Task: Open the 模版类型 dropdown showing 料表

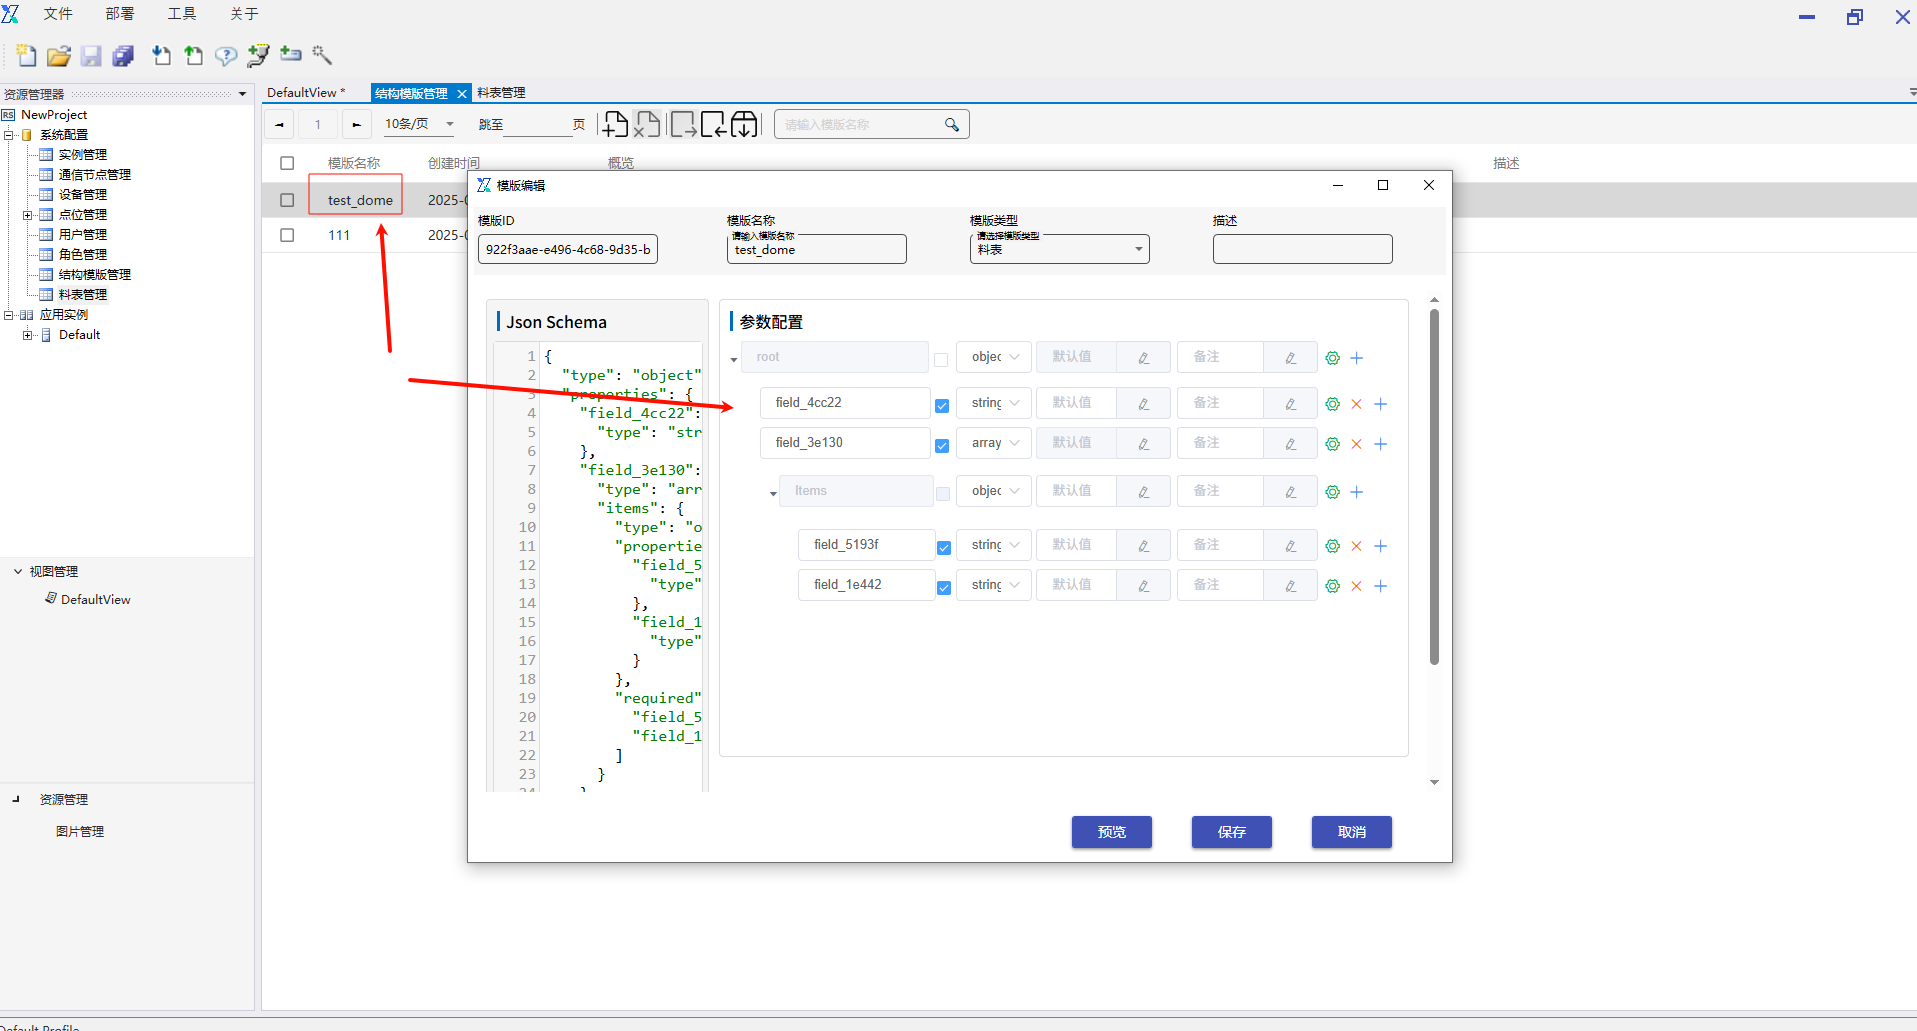Action: pos(1059,249)
